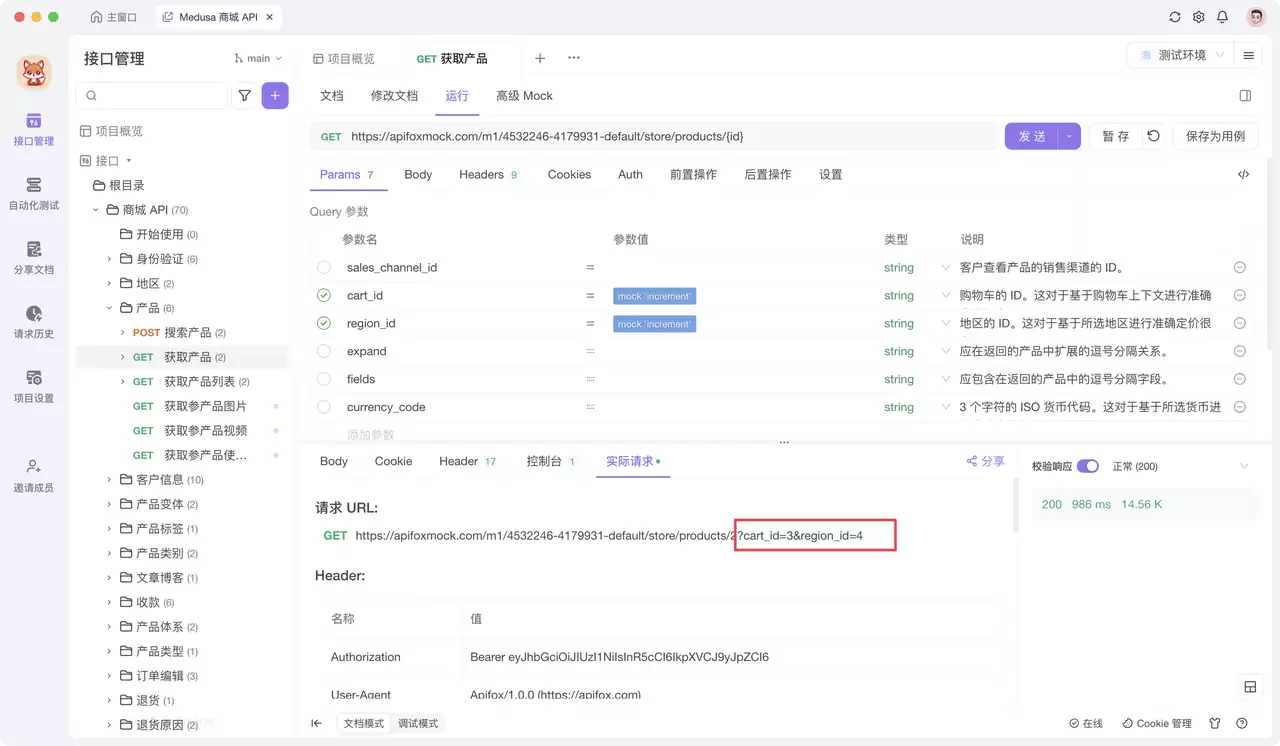Switch to 文档模式
The image size is (1280, 746).
(364, 723)
